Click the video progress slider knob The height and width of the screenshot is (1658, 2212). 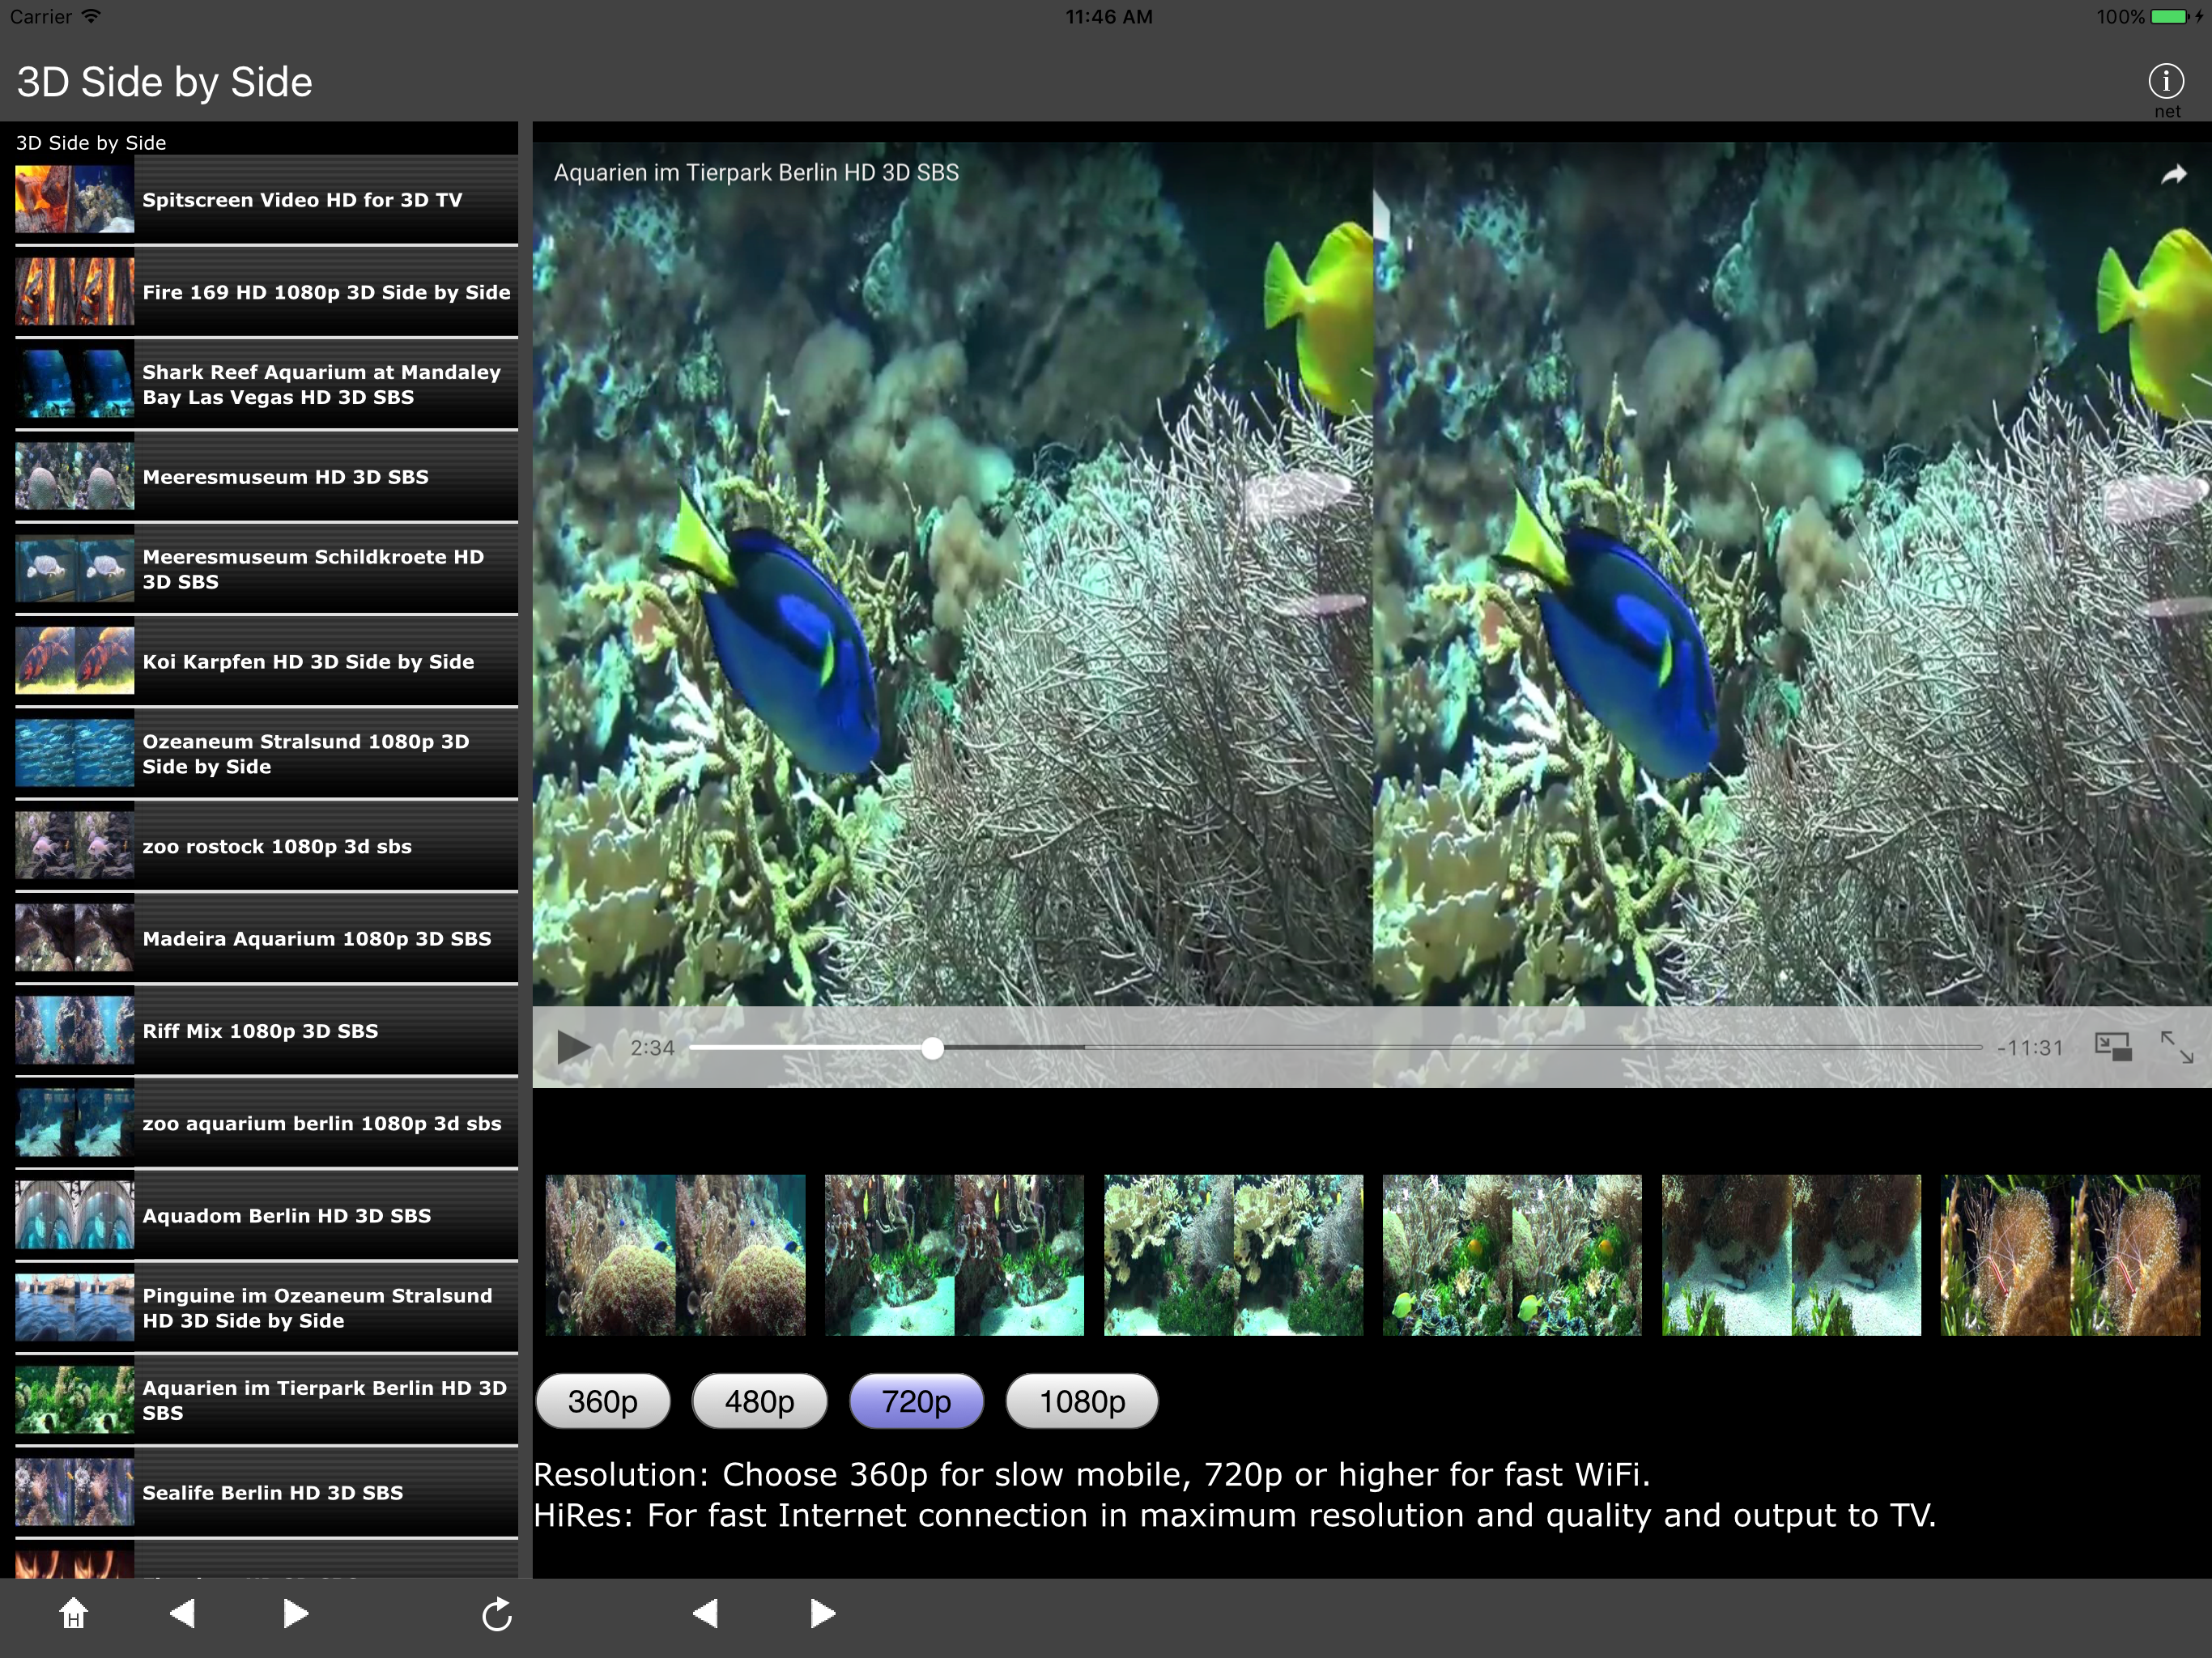click(x=932, y=1047)
